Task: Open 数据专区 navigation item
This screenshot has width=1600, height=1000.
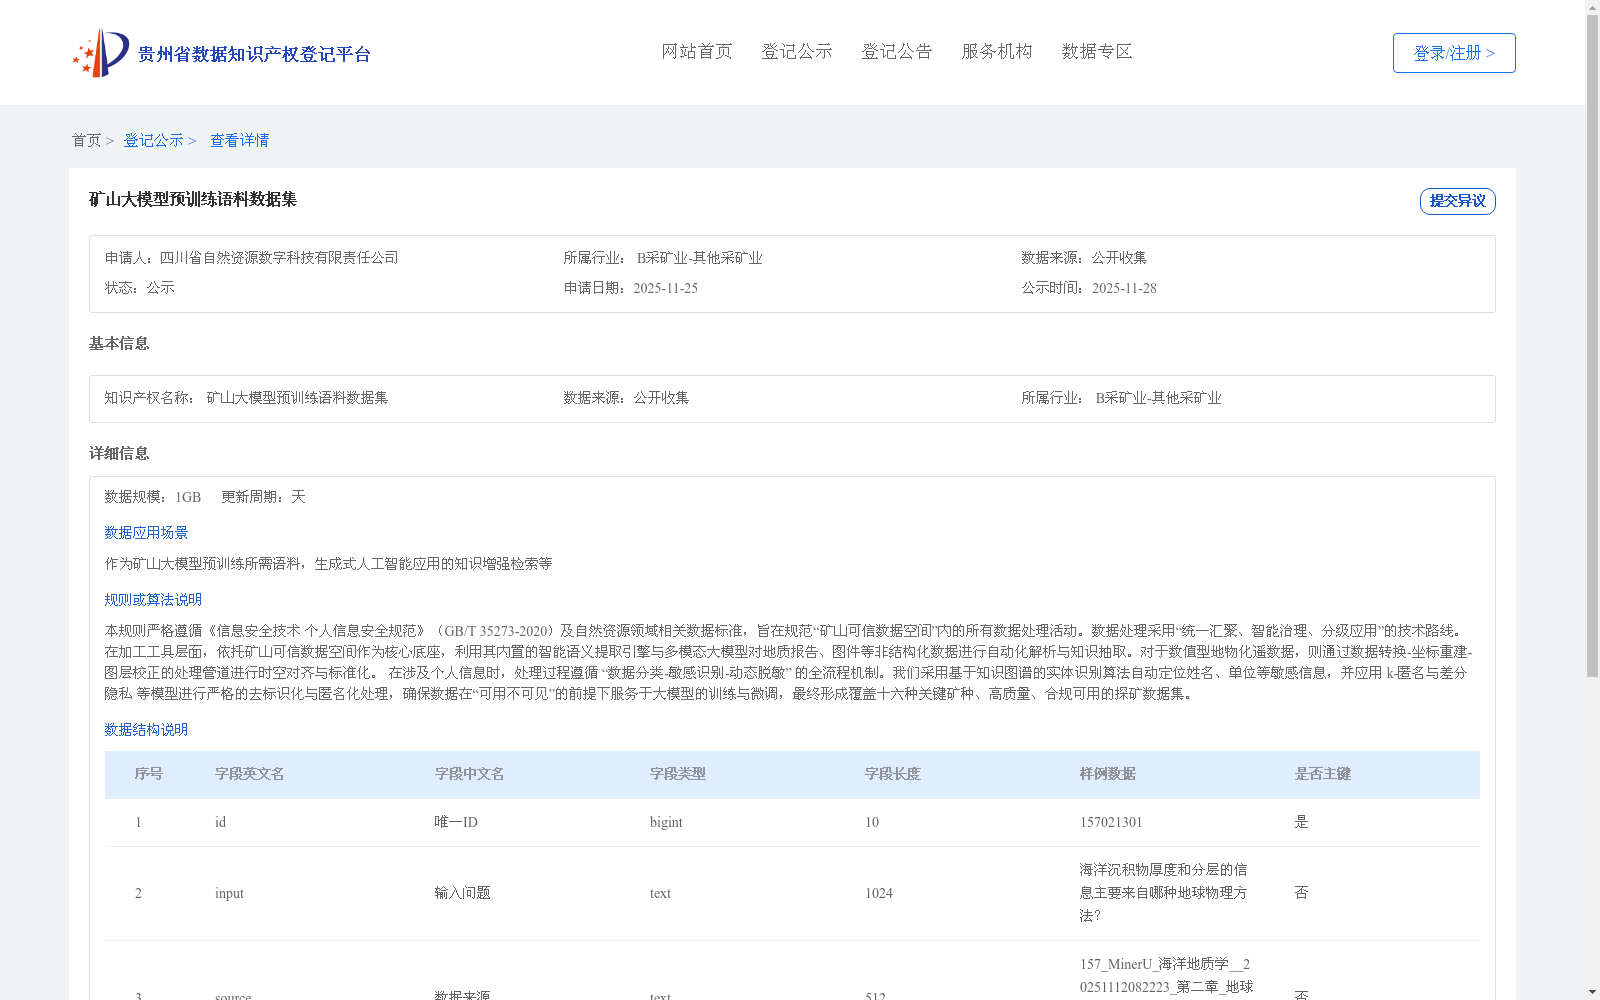Action: (x=1097, y=51)
